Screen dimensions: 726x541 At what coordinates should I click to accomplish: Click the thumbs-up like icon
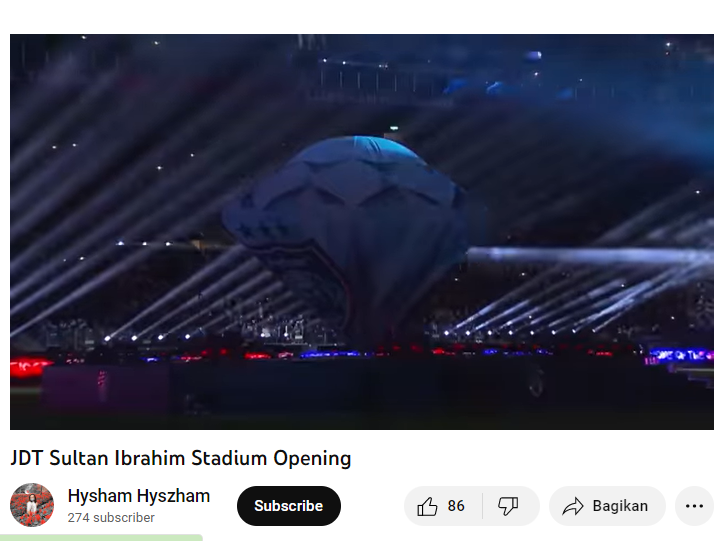click(427, 506)
